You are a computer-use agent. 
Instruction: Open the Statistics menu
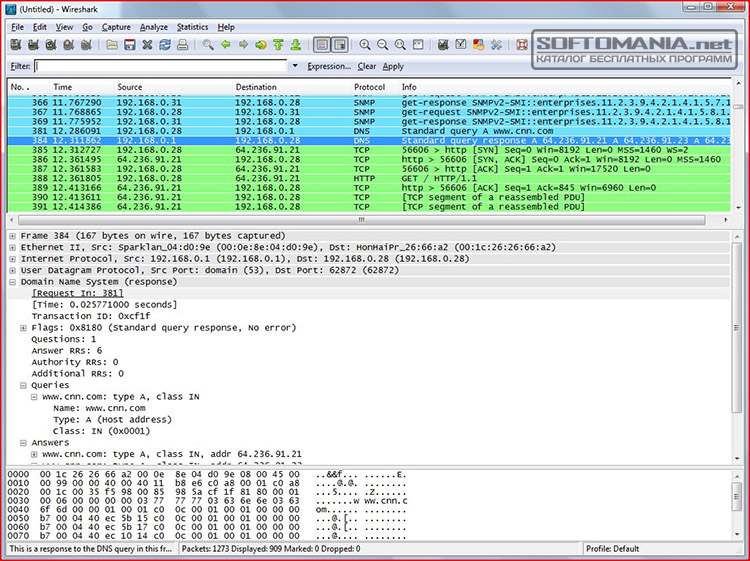(x=192, y=27)
